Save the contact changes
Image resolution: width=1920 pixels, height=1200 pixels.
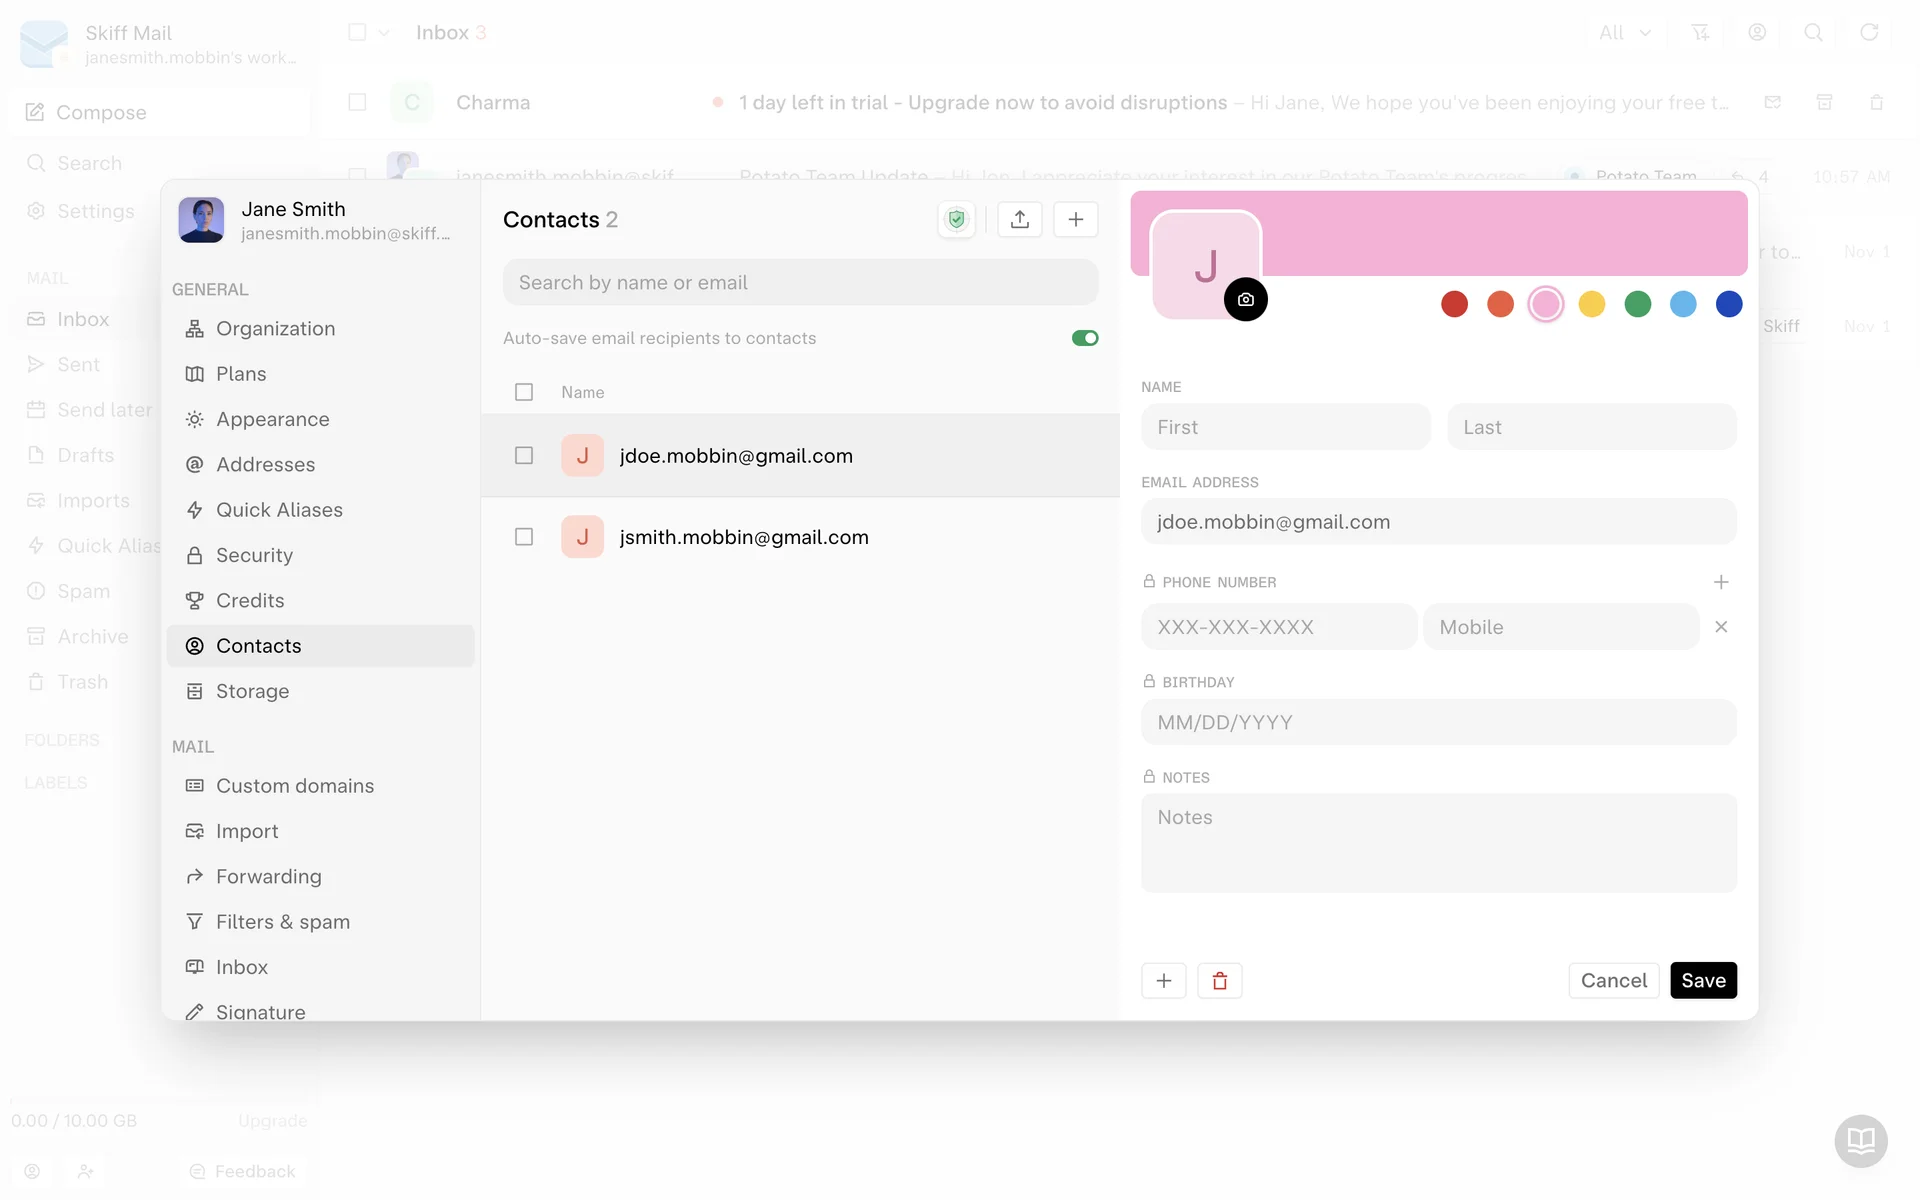tap(1702, 981)
